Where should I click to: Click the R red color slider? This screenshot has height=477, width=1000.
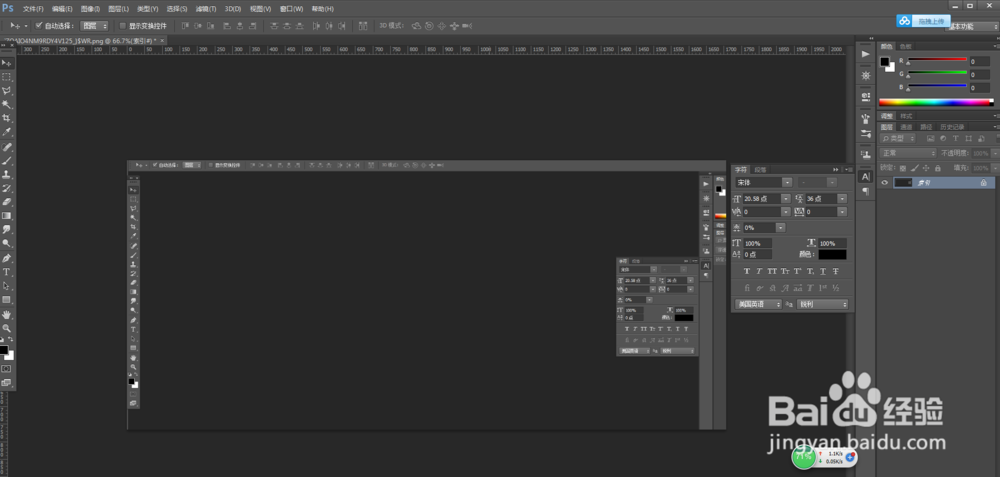pos(937,59)
